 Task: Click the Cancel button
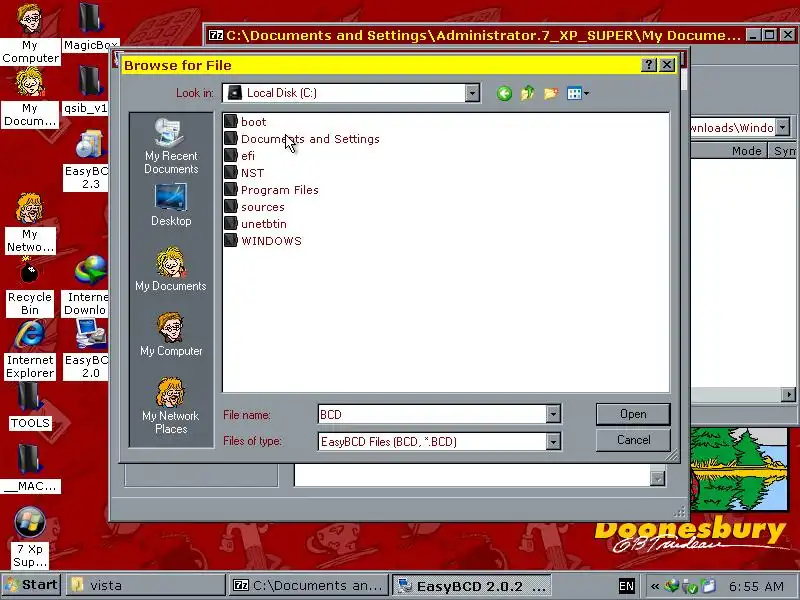(x=633, y=440)
